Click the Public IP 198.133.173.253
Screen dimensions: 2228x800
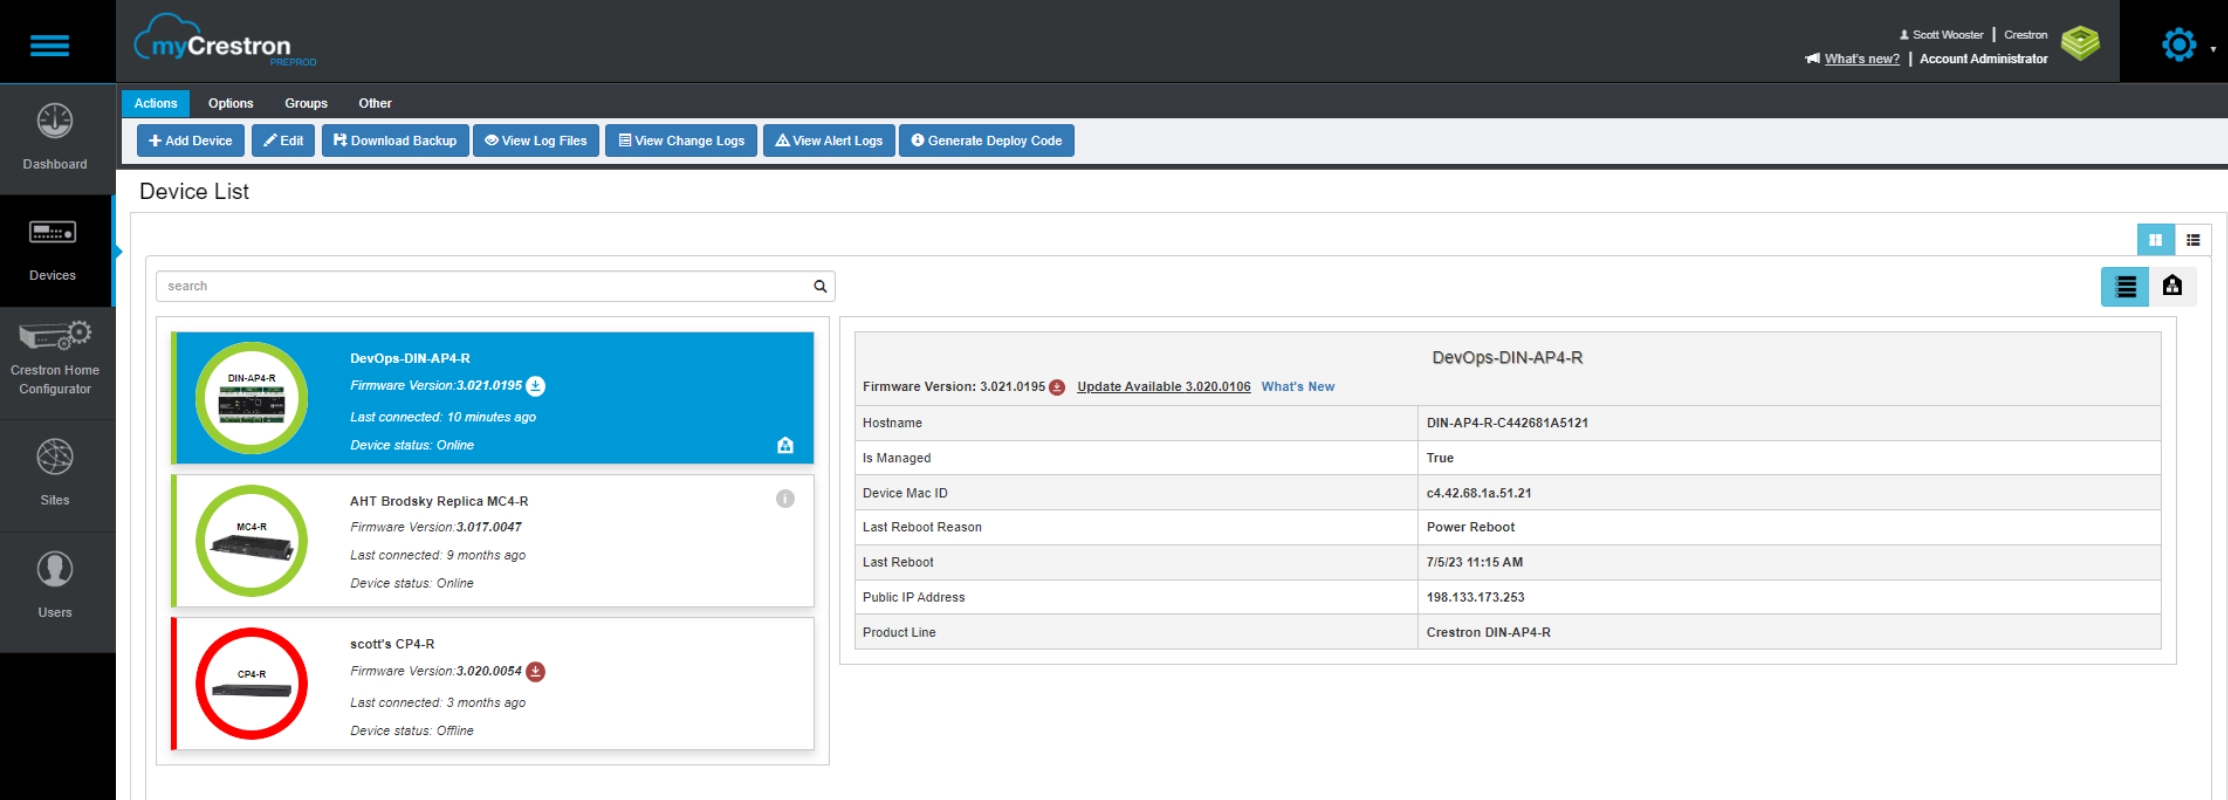click(x=1475, y=597)
